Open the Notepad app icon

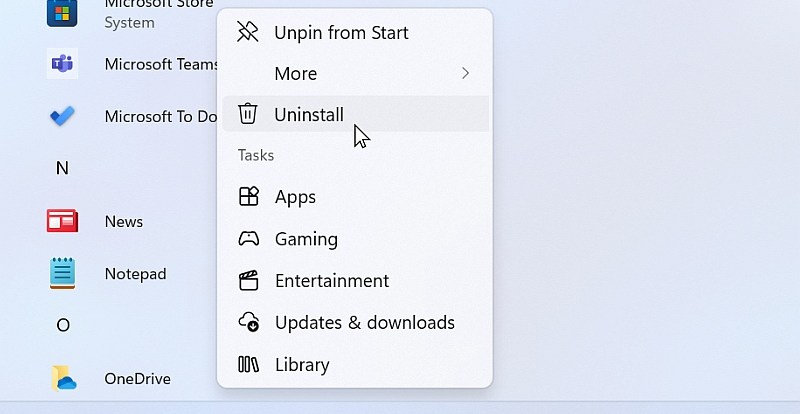pyautogui.click(x=62, y=273)
